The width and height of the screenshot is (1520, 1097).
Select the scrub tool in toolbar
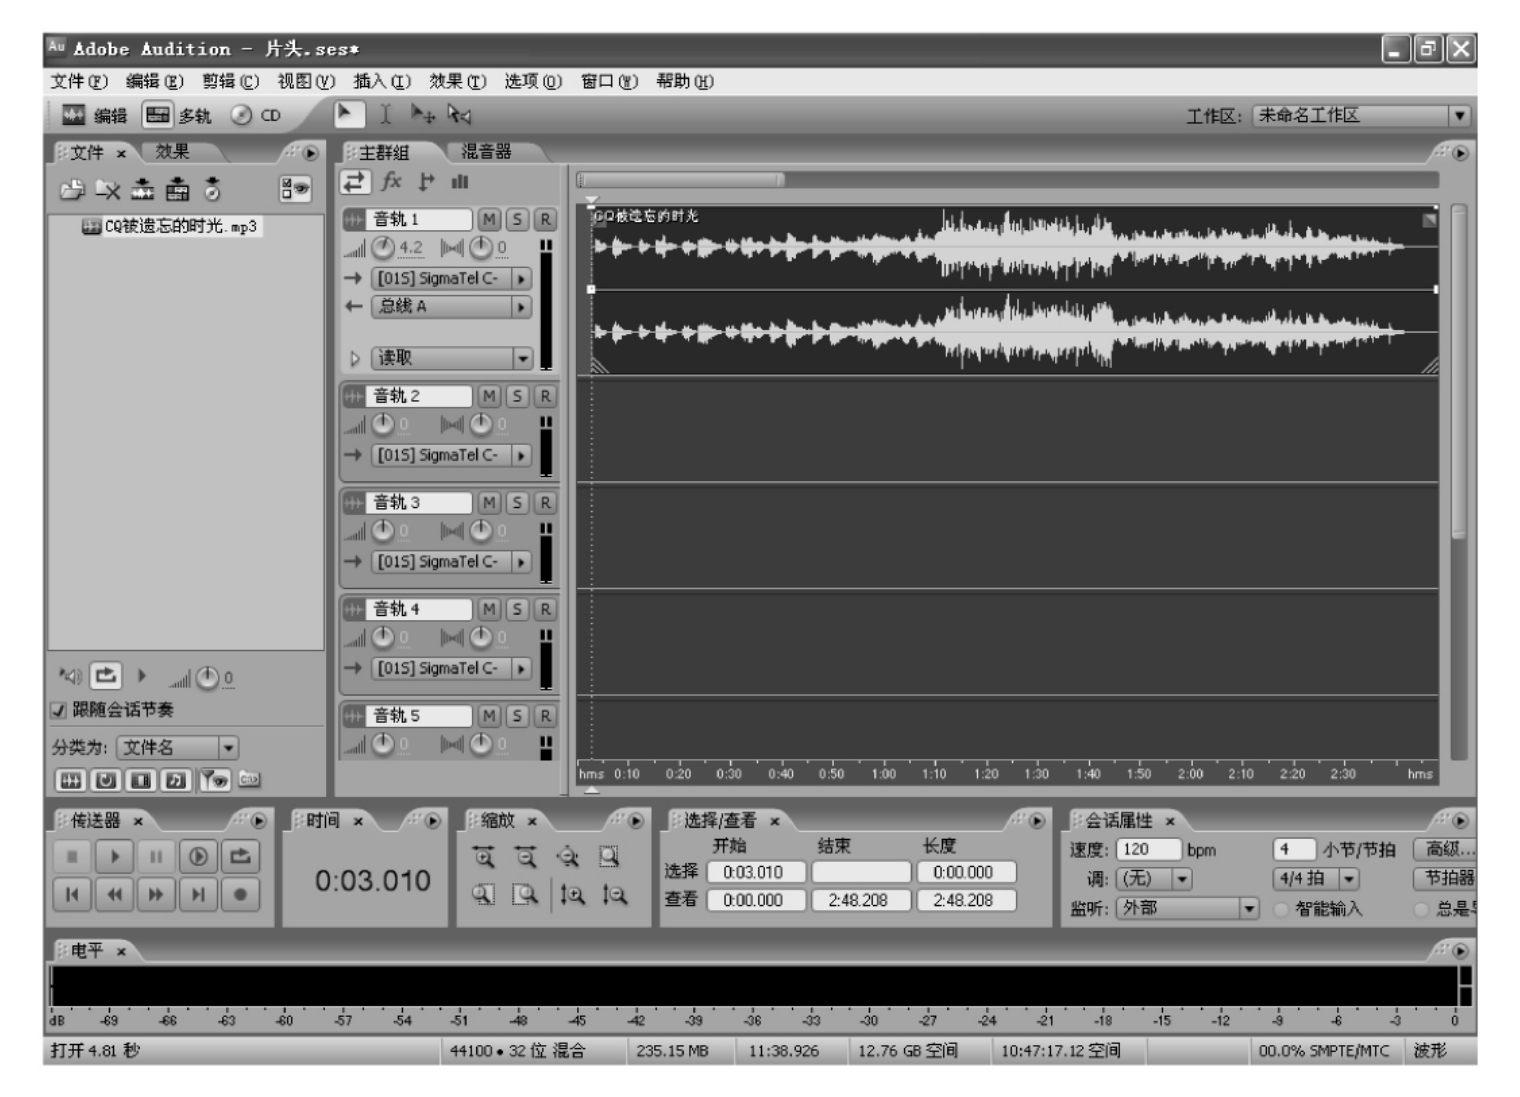(459, 115)
